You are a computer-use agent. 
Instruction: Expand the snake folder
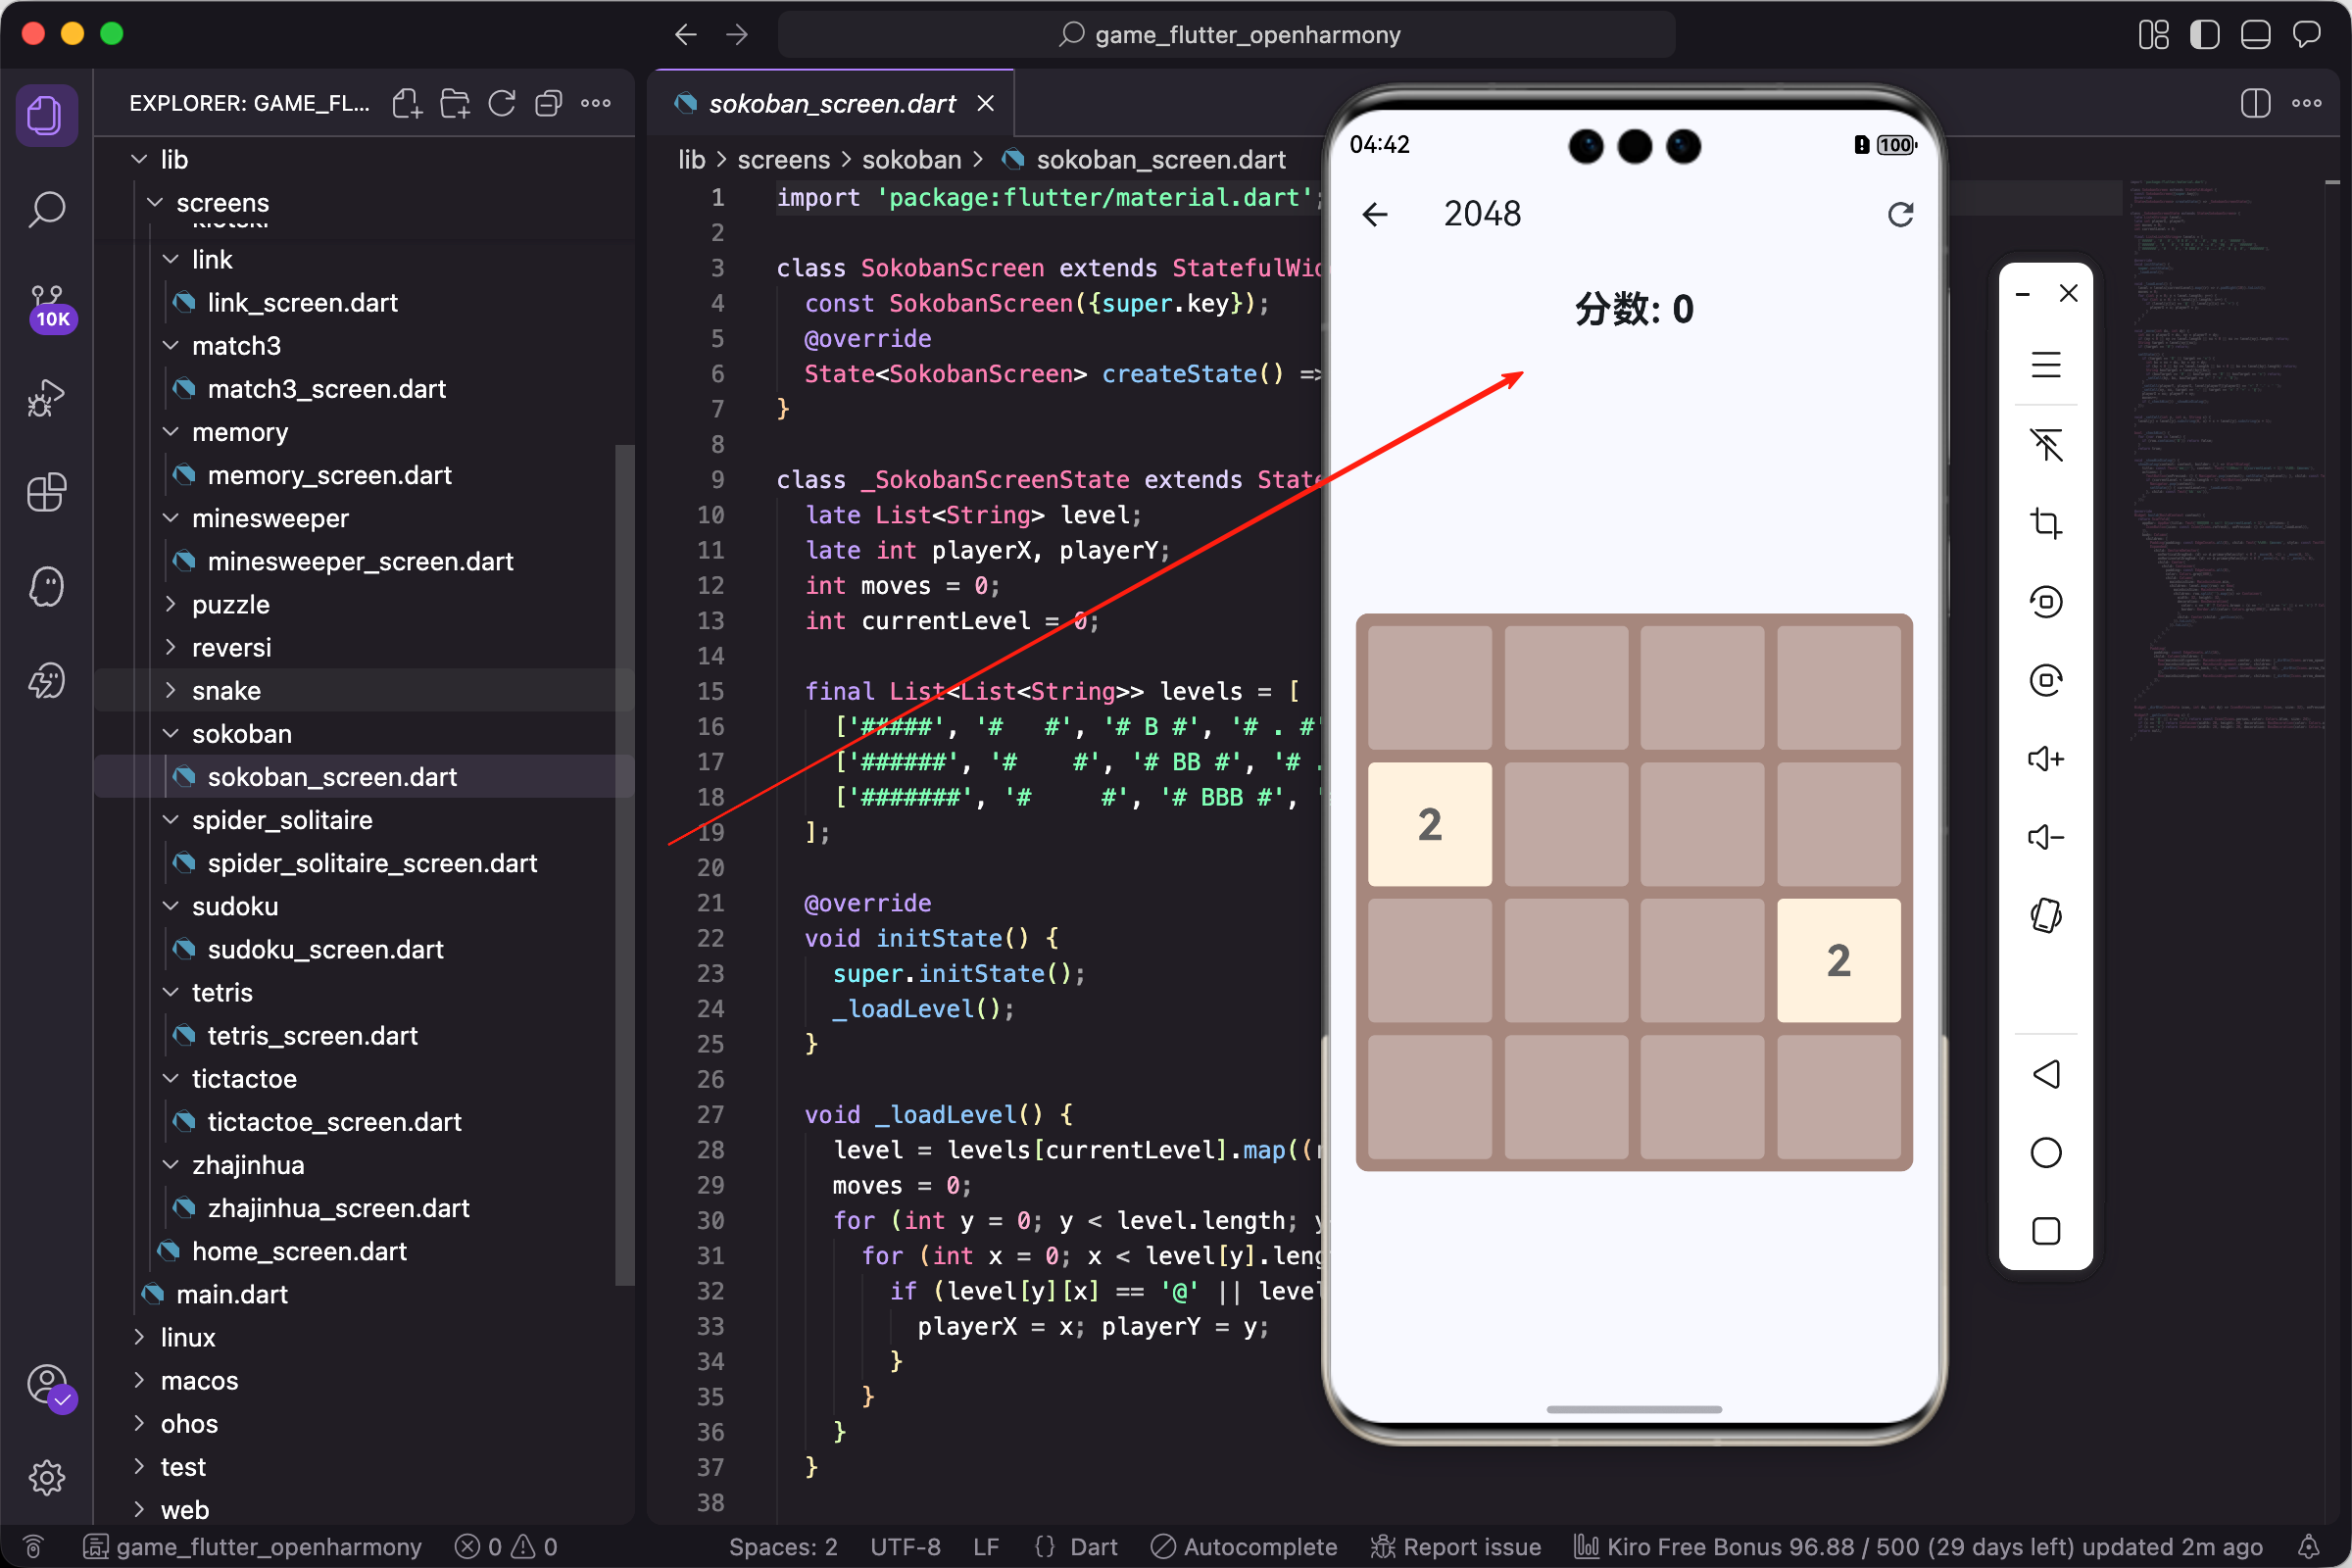[x=226, y=690]
